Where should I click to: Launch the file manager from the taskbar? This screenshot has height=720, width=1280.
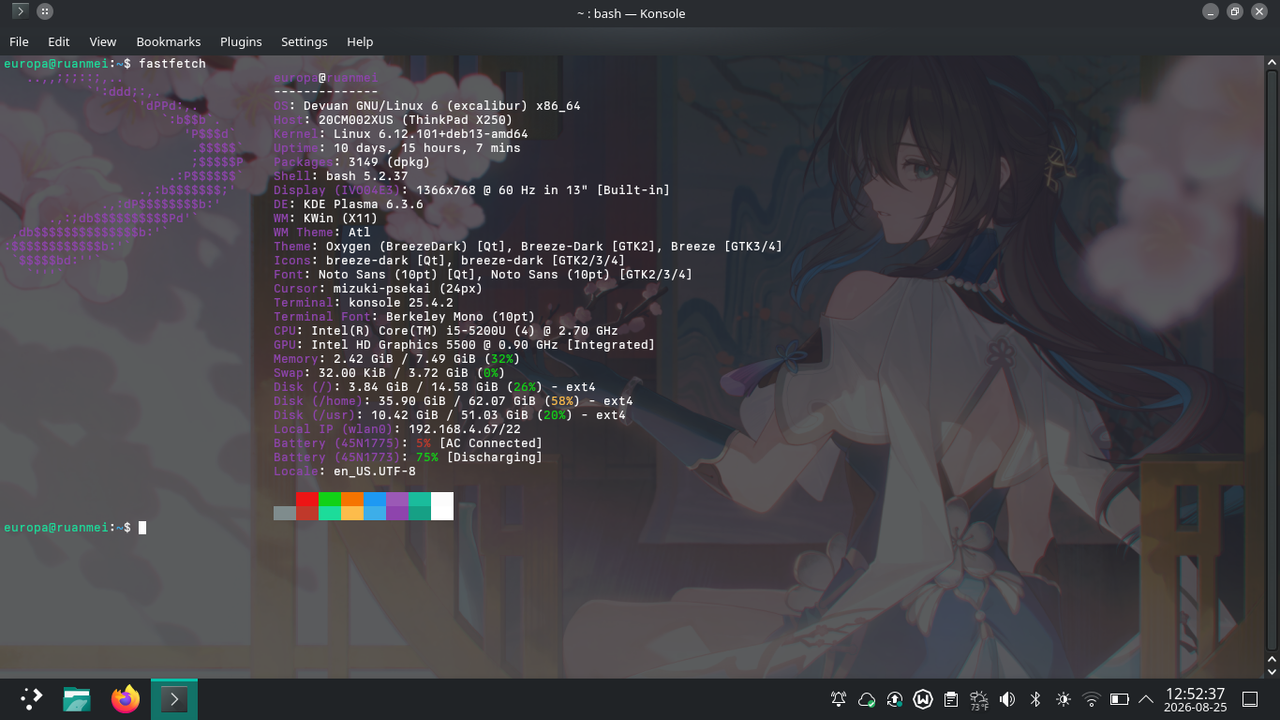tap(77, 699)
